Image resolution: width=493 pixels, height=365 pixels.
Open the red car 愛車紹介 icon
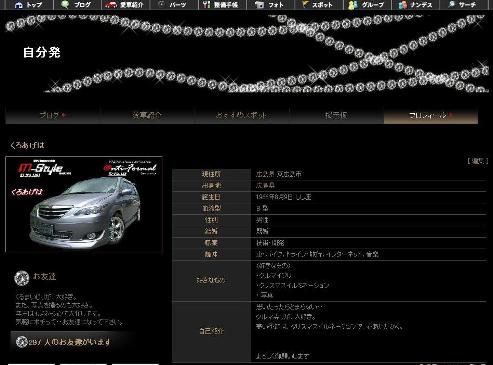[x=111, y=5]
